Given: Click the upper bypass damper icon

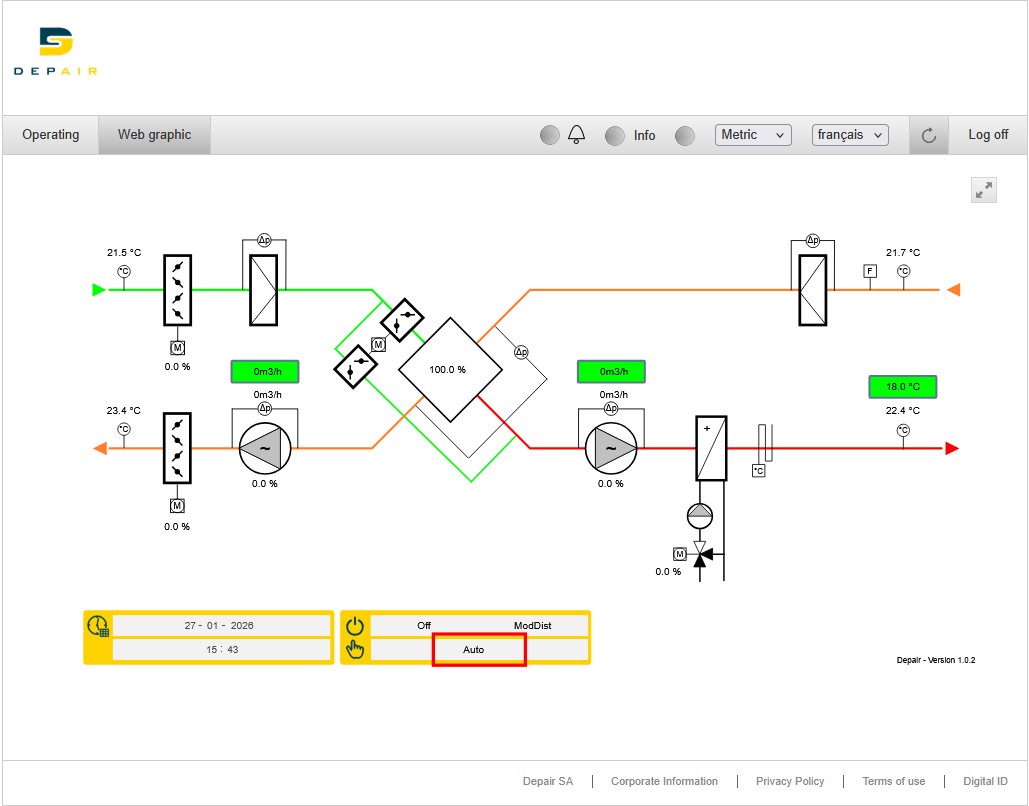Looking at the screenshot, I should click(402, 320).
